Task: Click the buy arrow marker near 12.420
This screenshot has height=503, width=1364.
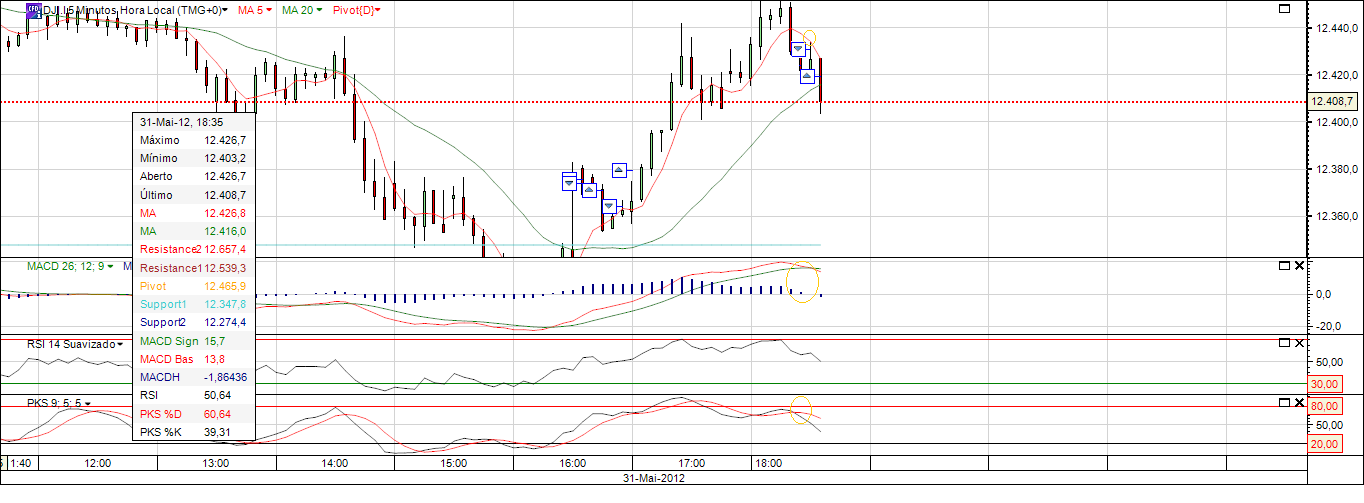Action: 807,76
